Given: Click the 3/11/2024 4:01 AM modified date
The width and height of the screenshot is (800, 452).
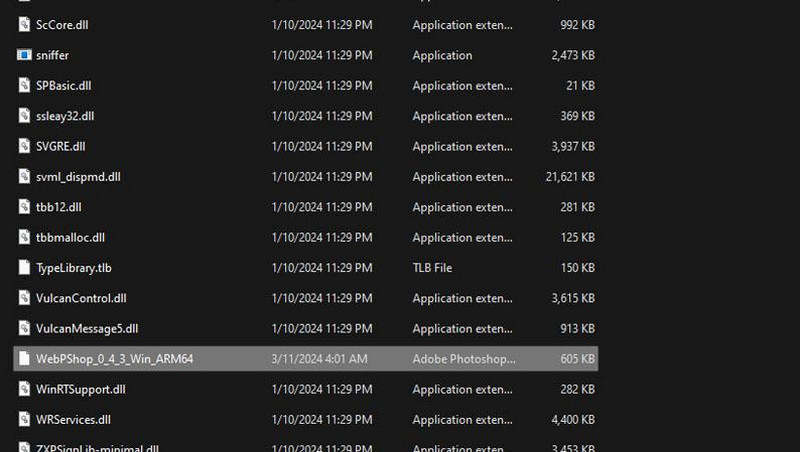Looking at the screenshot, I should (319, 358).
